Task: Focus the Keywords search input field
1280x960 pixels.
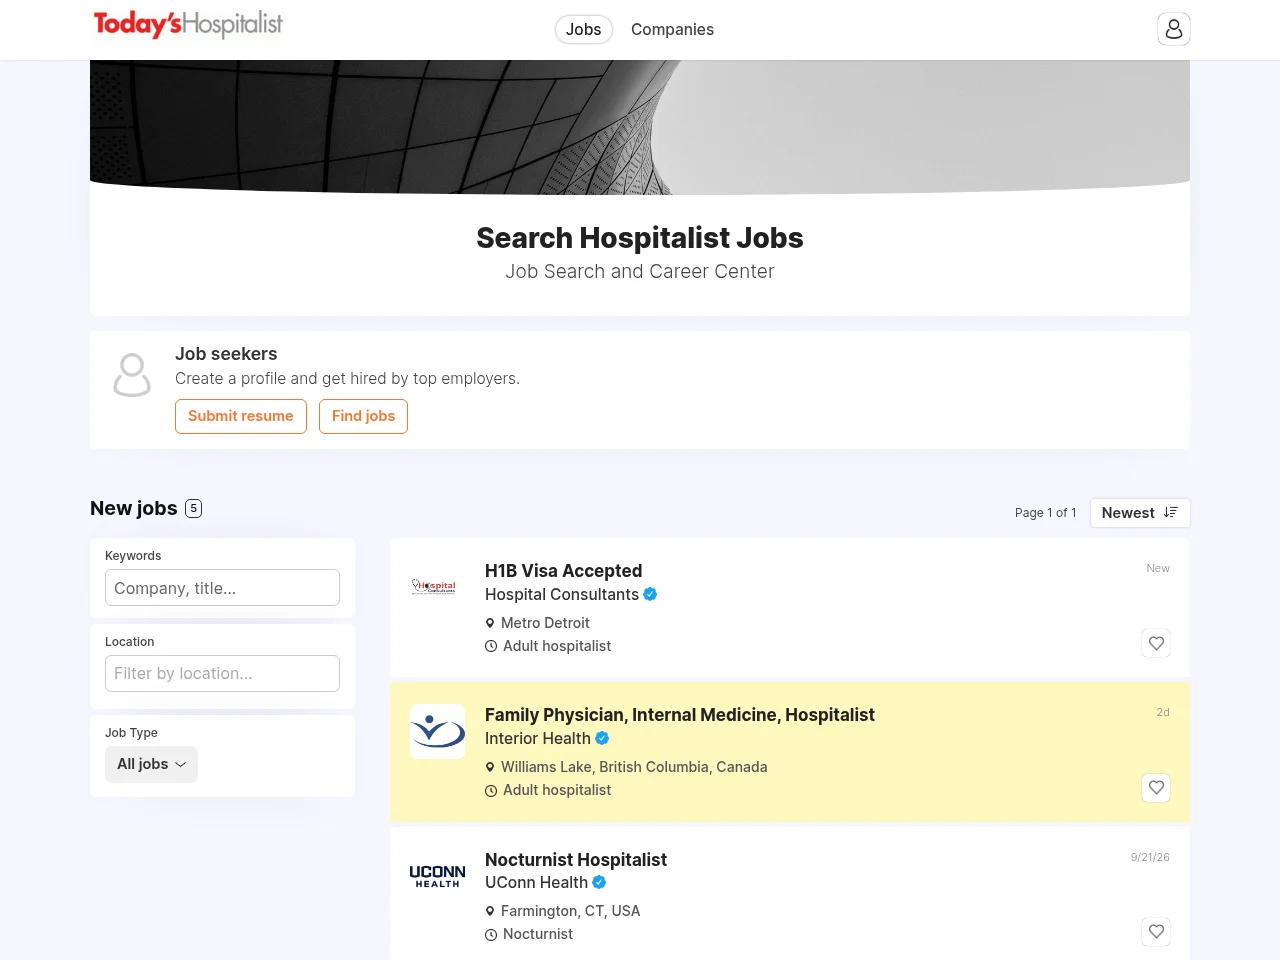Action: pos(222,588)
